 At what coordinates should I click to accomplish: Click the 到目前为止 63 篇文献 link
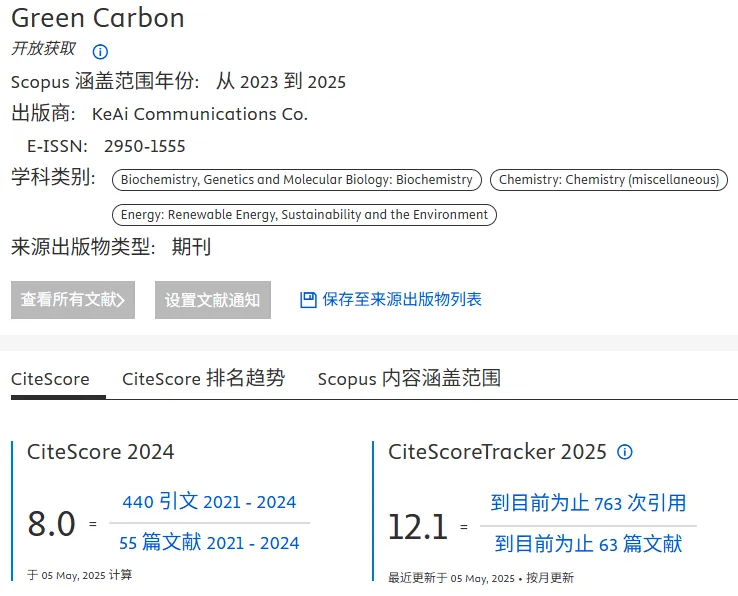pos(588,544)
